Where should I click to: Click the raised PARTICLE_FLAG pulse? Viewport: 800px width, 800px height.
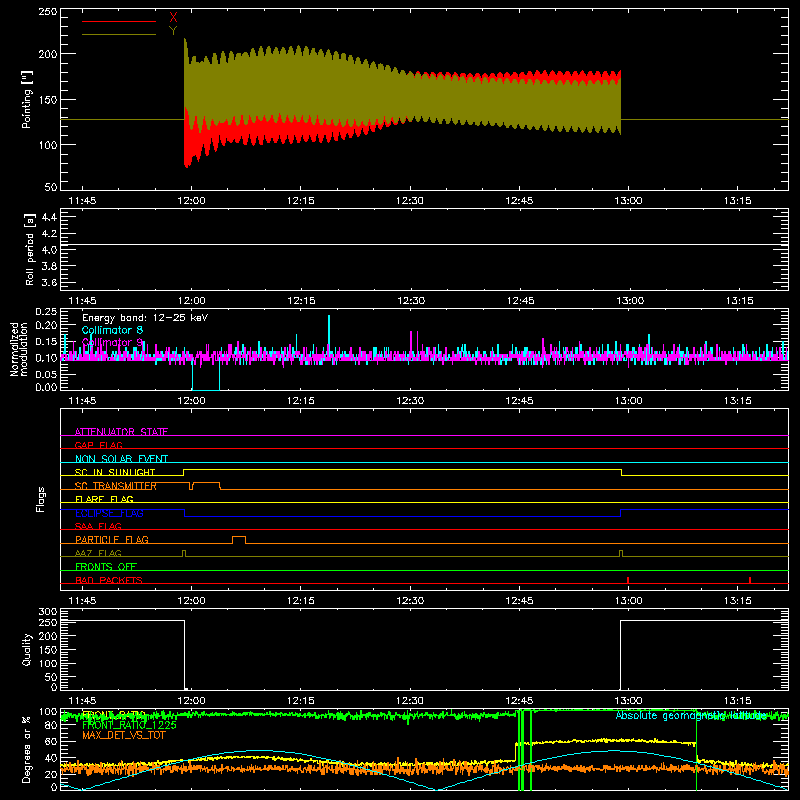(239, 539)
